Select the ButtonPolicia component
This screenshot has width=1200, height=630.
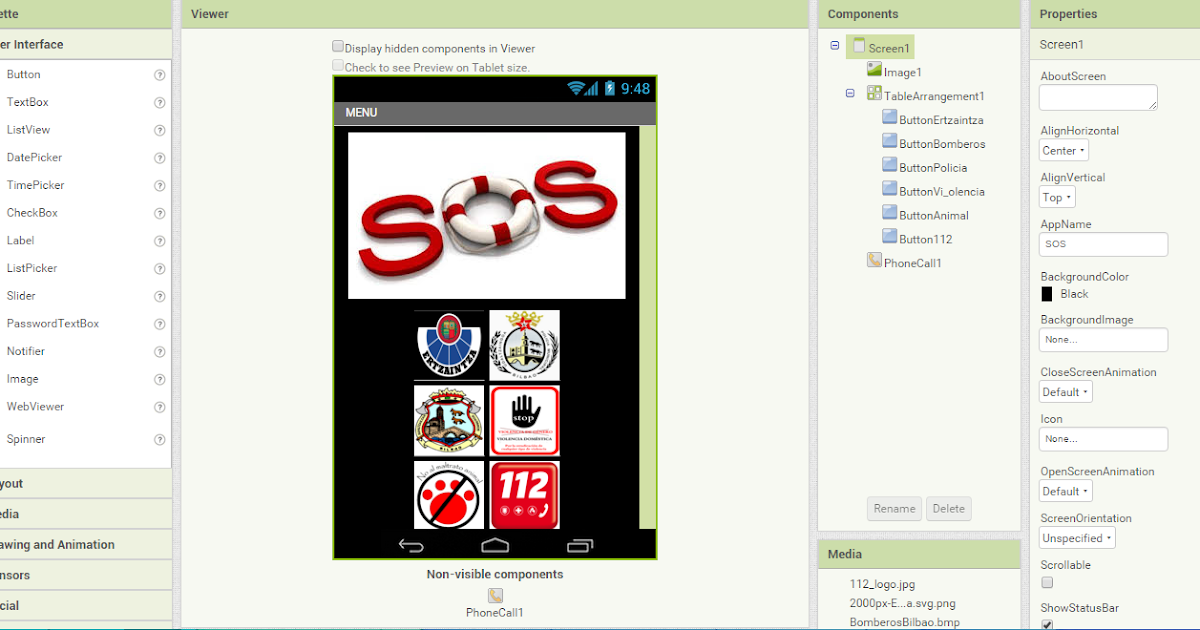click(890, 167)
